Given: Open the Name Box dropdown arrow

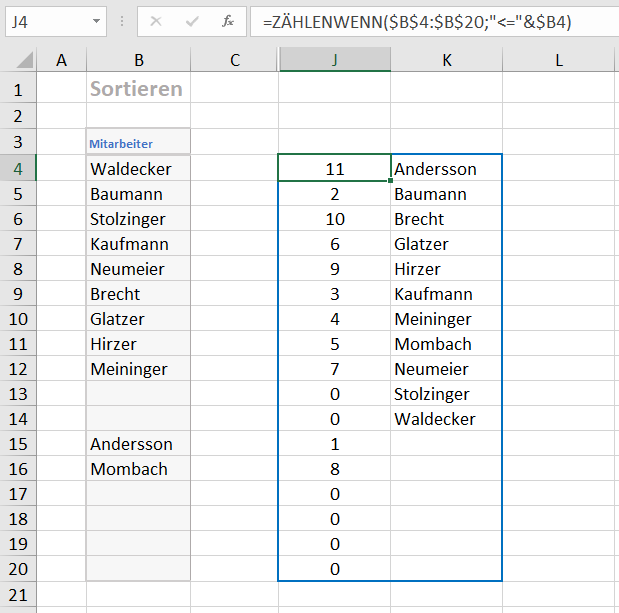Looking at the screenshot, I should (96, 21).
